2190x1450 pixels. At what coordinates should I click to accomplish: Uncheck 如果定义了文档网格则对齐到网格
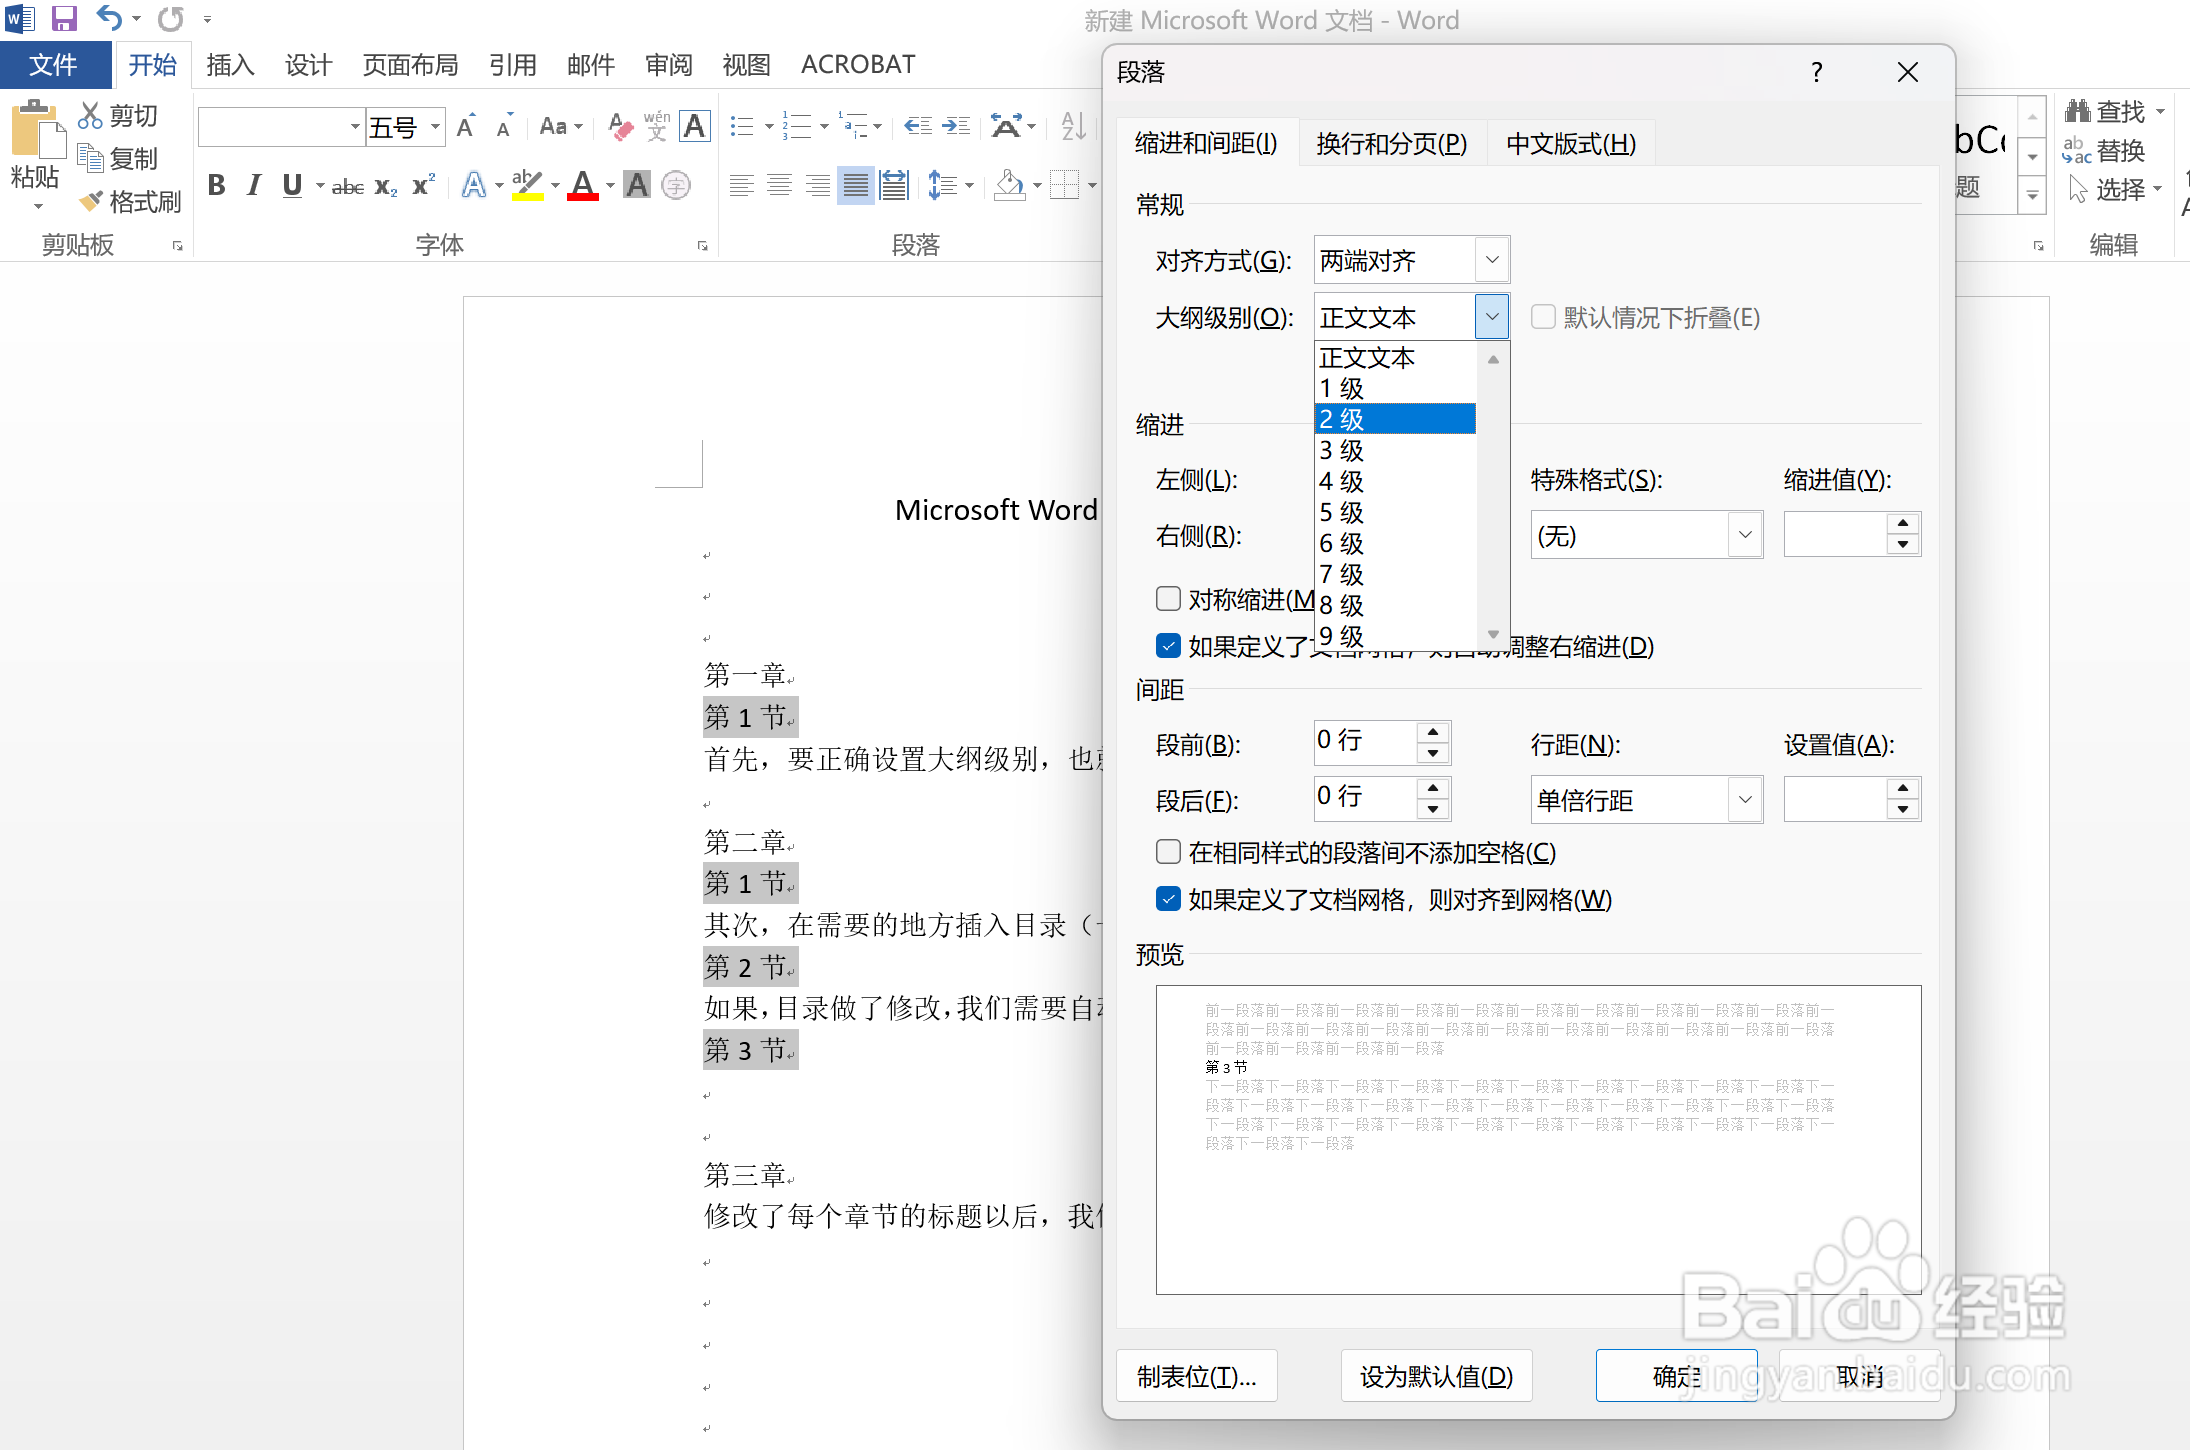(x=1168, y=898)
